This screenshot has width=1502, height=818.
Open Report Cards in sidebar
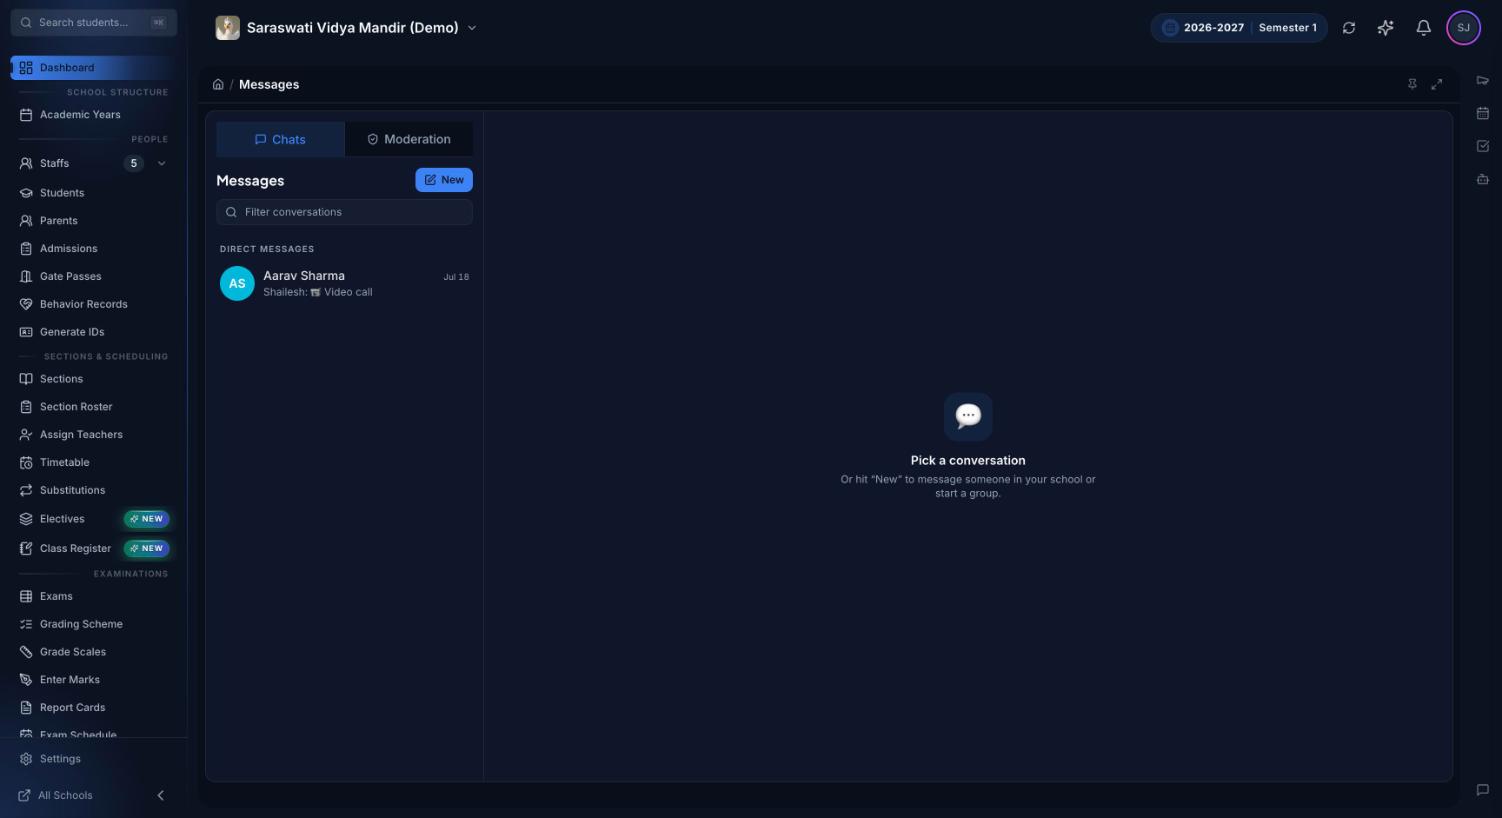[94, 707]
